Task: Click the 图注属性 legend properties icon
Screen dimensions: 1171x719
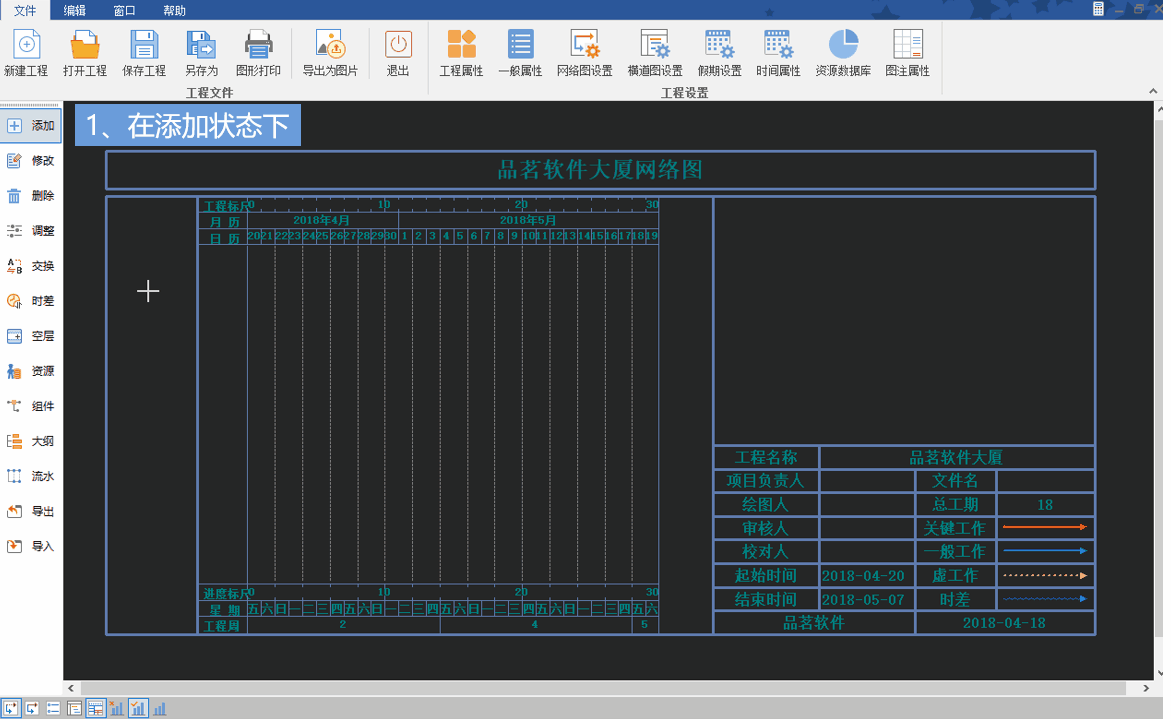Action: coord(906,51)
